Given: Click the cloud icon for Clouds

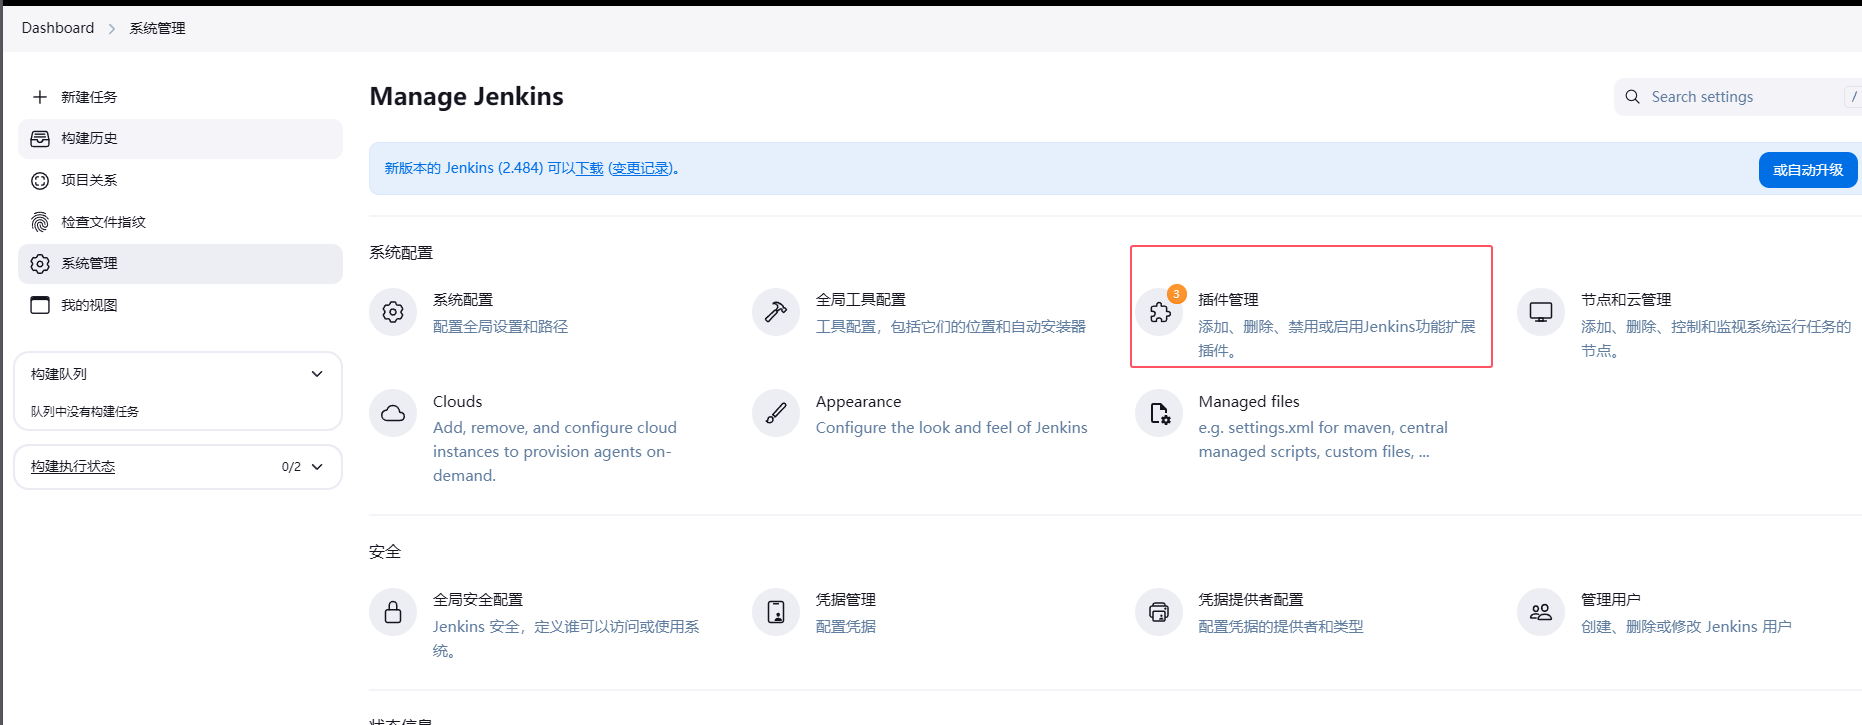Looking at the screenshot, I should pos(393,413).
